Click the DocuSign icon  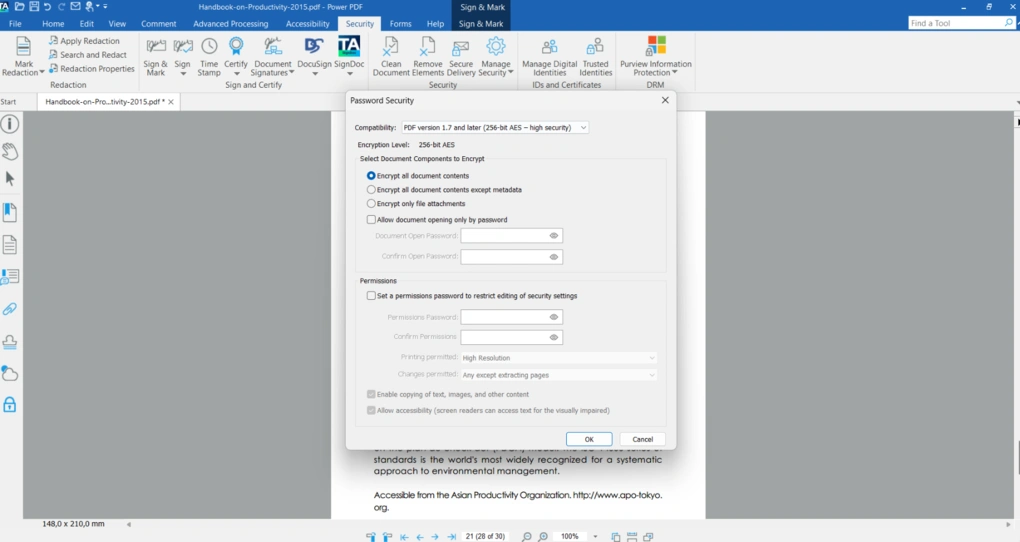pos(314,47)
